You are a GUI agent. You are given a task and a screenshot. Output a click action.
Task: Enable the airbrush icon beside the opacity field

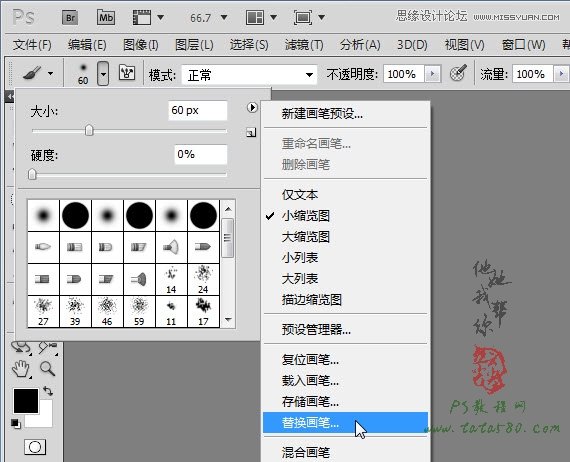coord(458,73)
